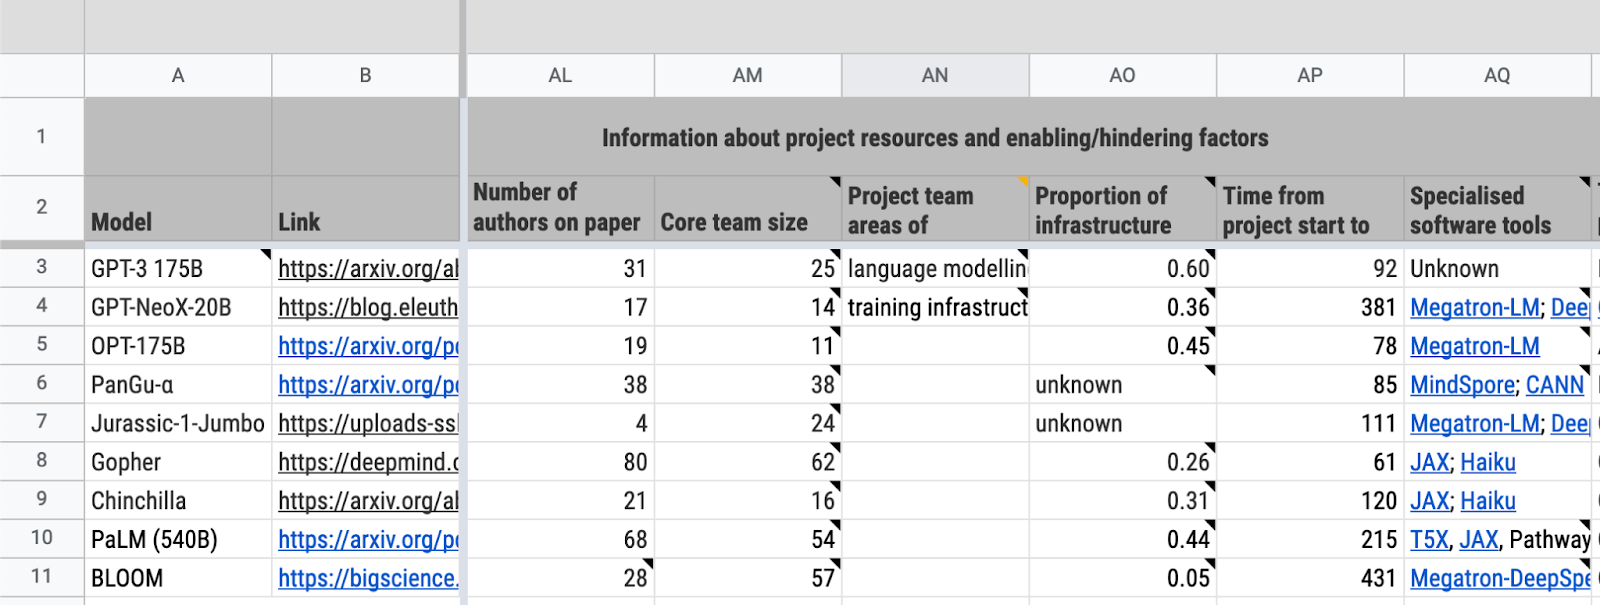
Task: Select row 10 header
Action: [x=41, y=538]
